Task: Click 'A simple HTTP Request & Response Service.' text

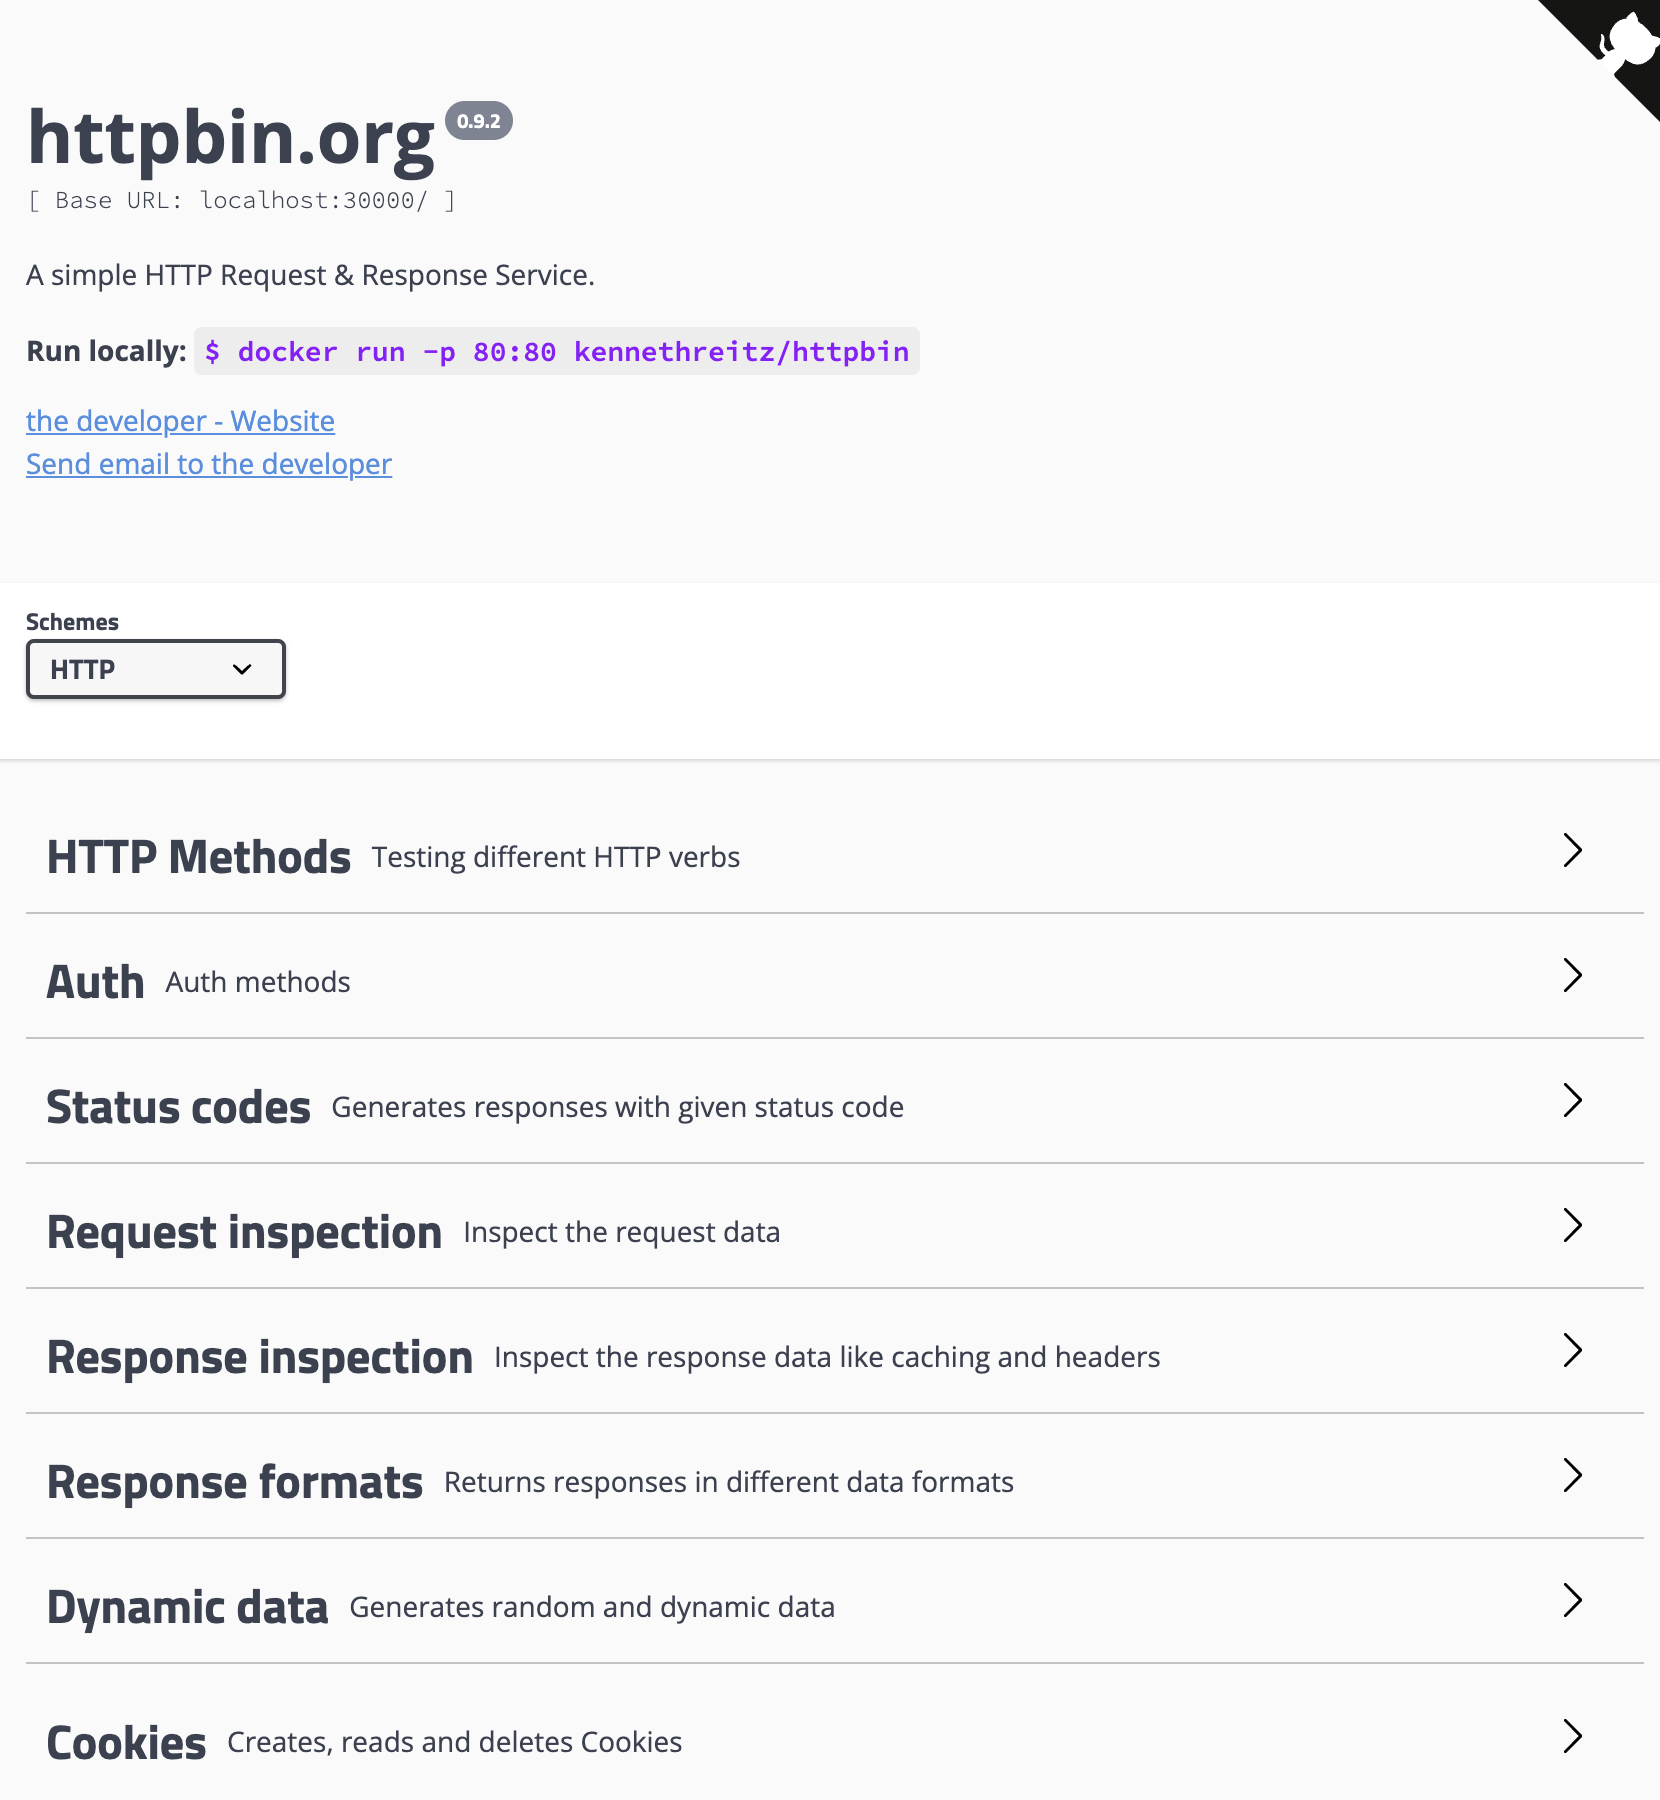Action: pos(311,275)
